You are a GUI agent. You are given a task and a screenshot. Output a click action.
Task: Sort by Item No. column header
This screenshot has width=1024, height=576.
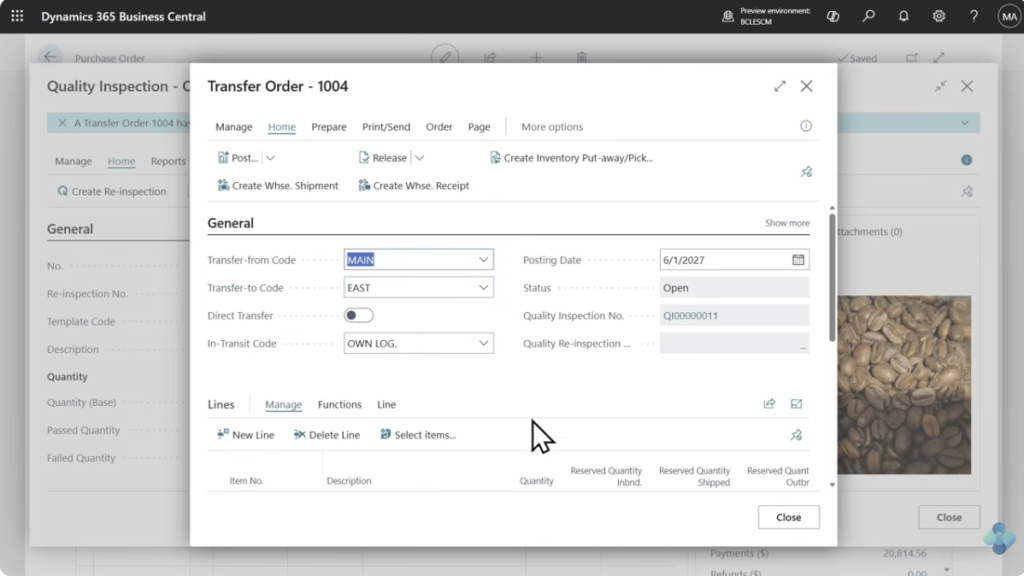[x=246, y=481]
